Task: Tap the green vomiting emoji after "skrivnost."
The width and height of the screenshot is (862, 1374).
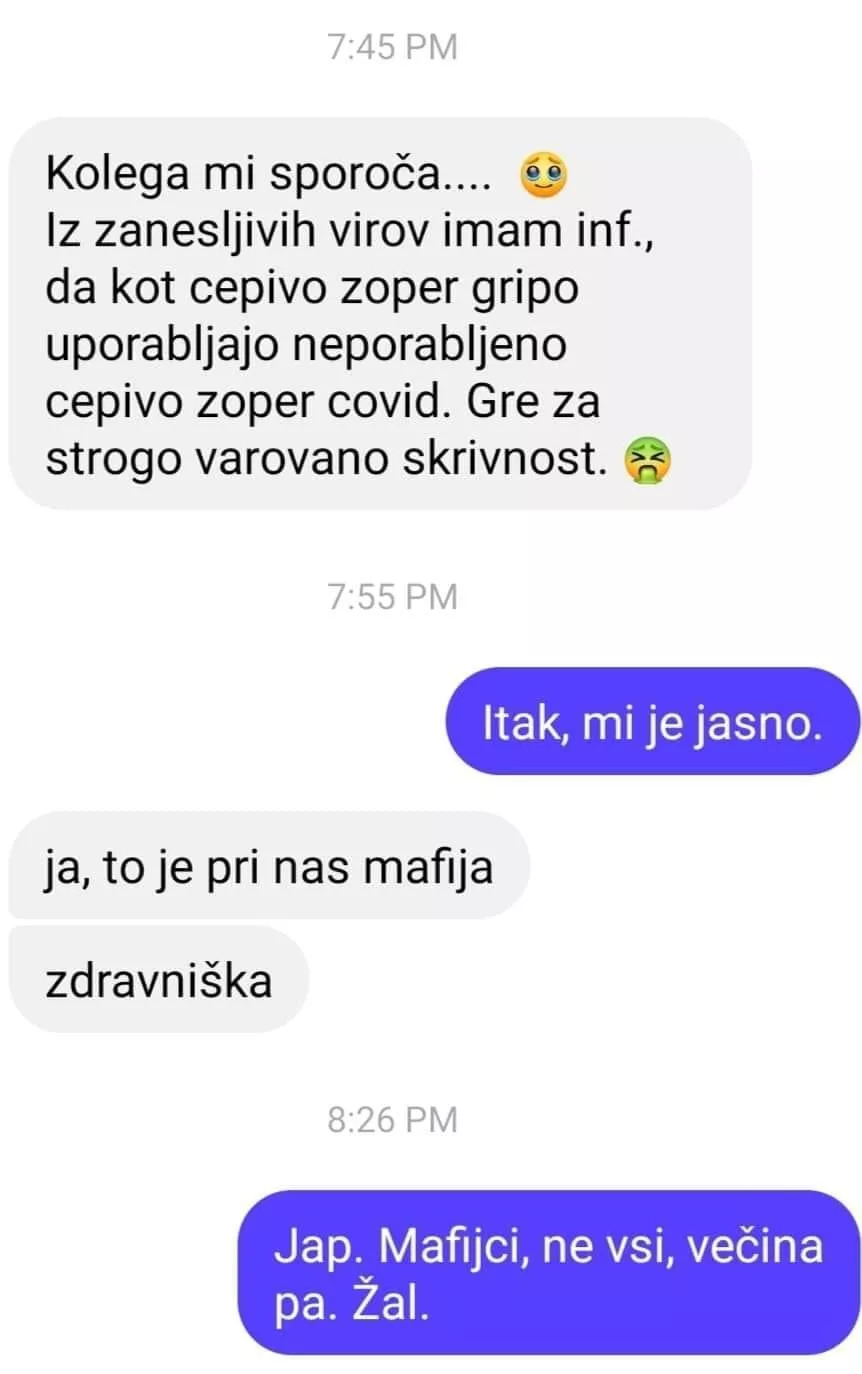Action: click(648, 459)
